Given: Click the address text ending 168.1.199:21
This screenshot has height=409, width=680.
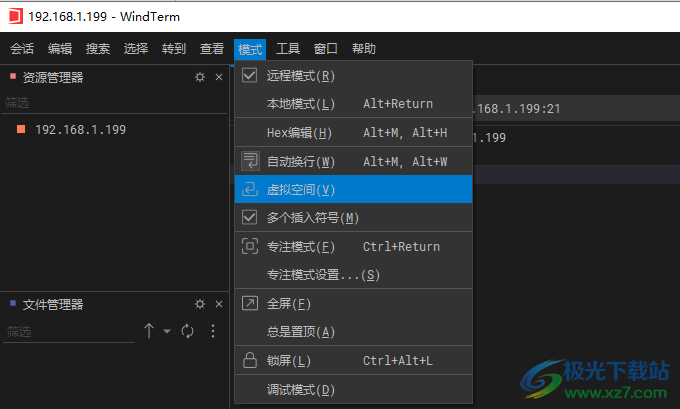Looking at the screenshot, I should point(517,108).
